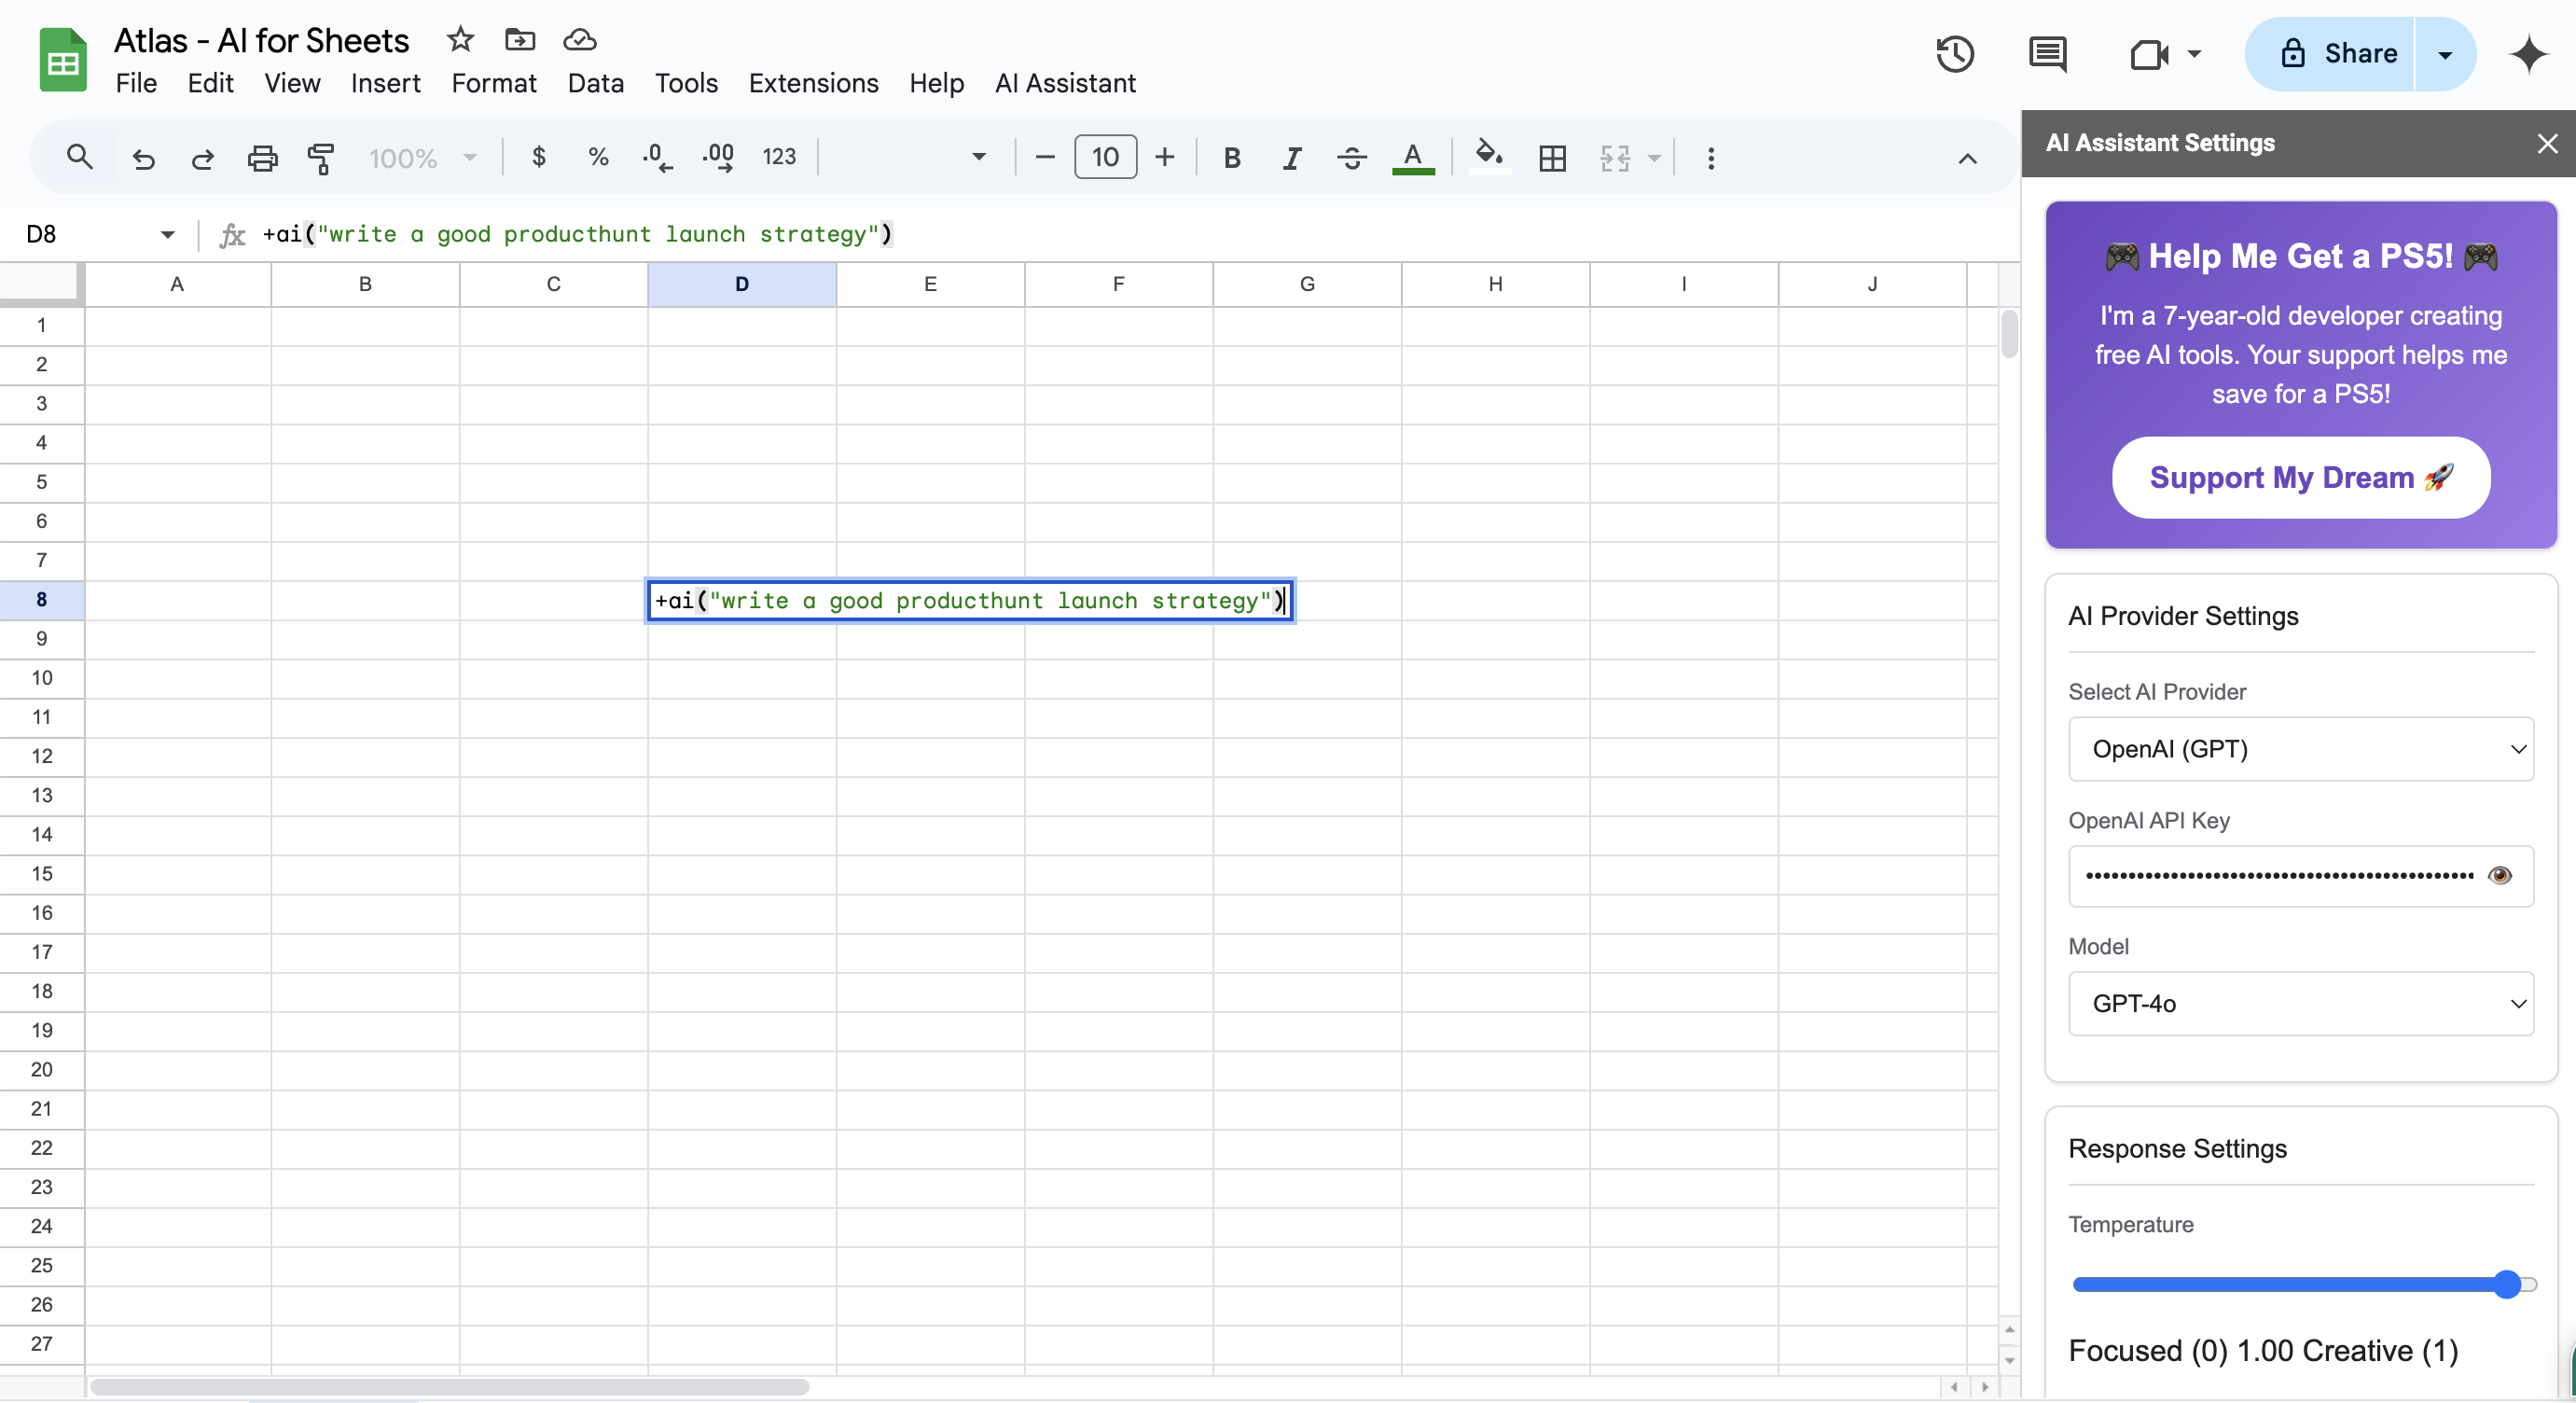Open the GPT-4o model dropdown
This screenshot has width=2576, height=1403.
(2300, 1003)
